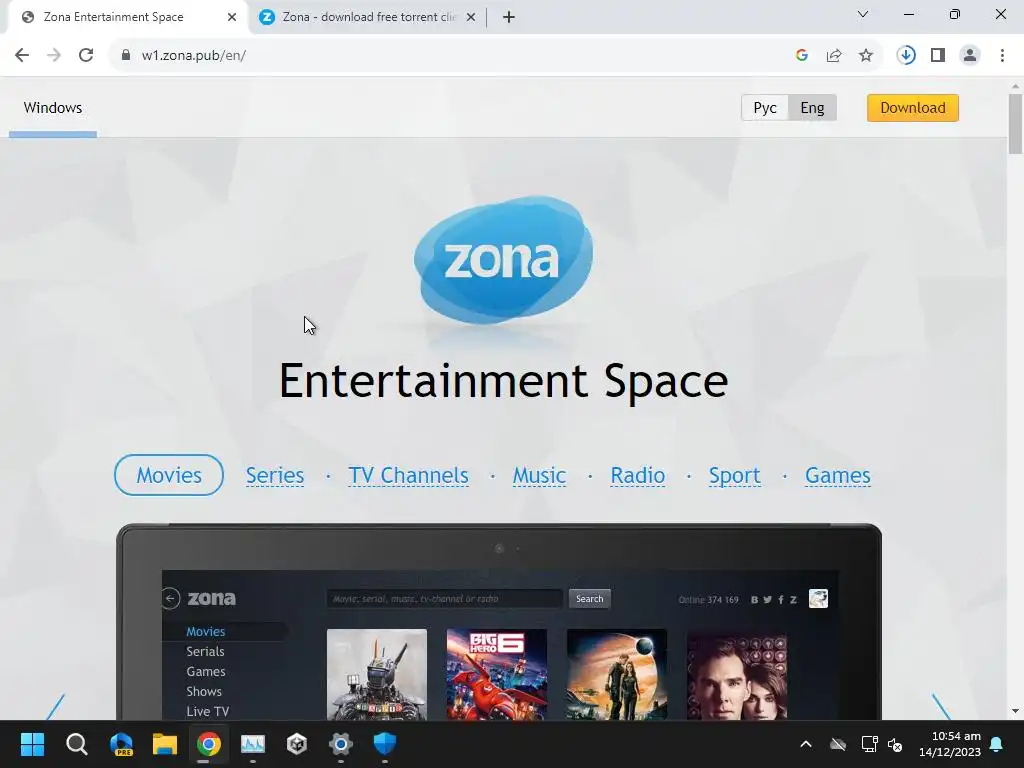
Task: Click the share page icon
Action: pos(834,56)
